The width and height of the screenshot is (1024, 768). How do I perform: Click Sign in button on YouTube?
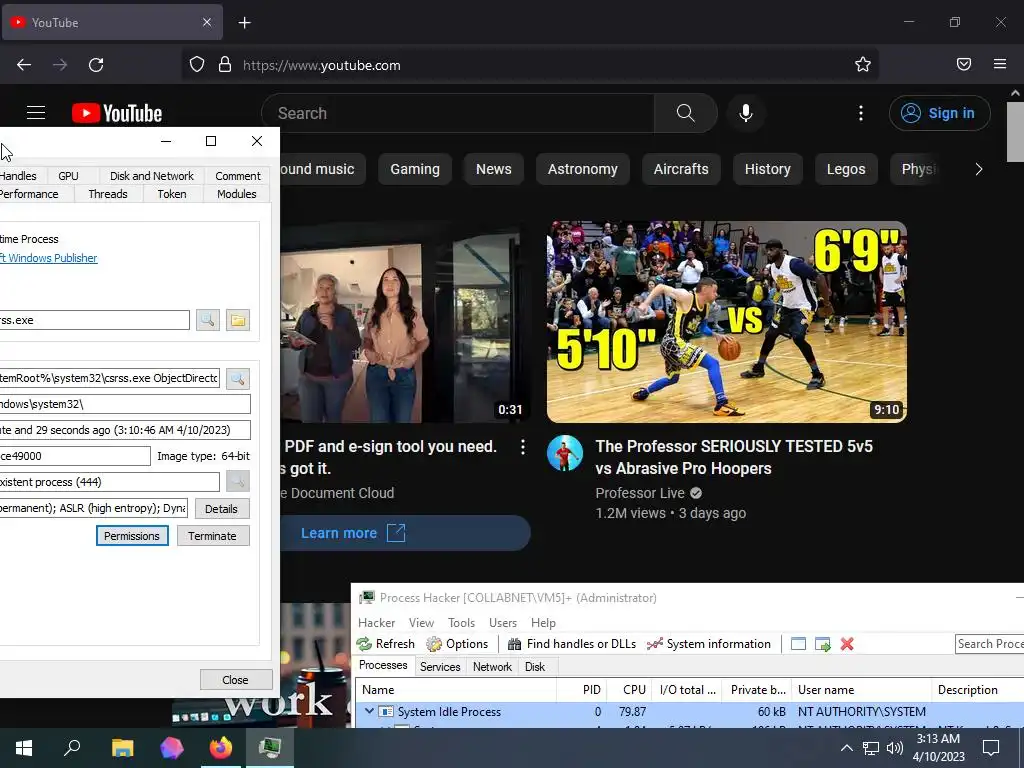pos(939,113)
